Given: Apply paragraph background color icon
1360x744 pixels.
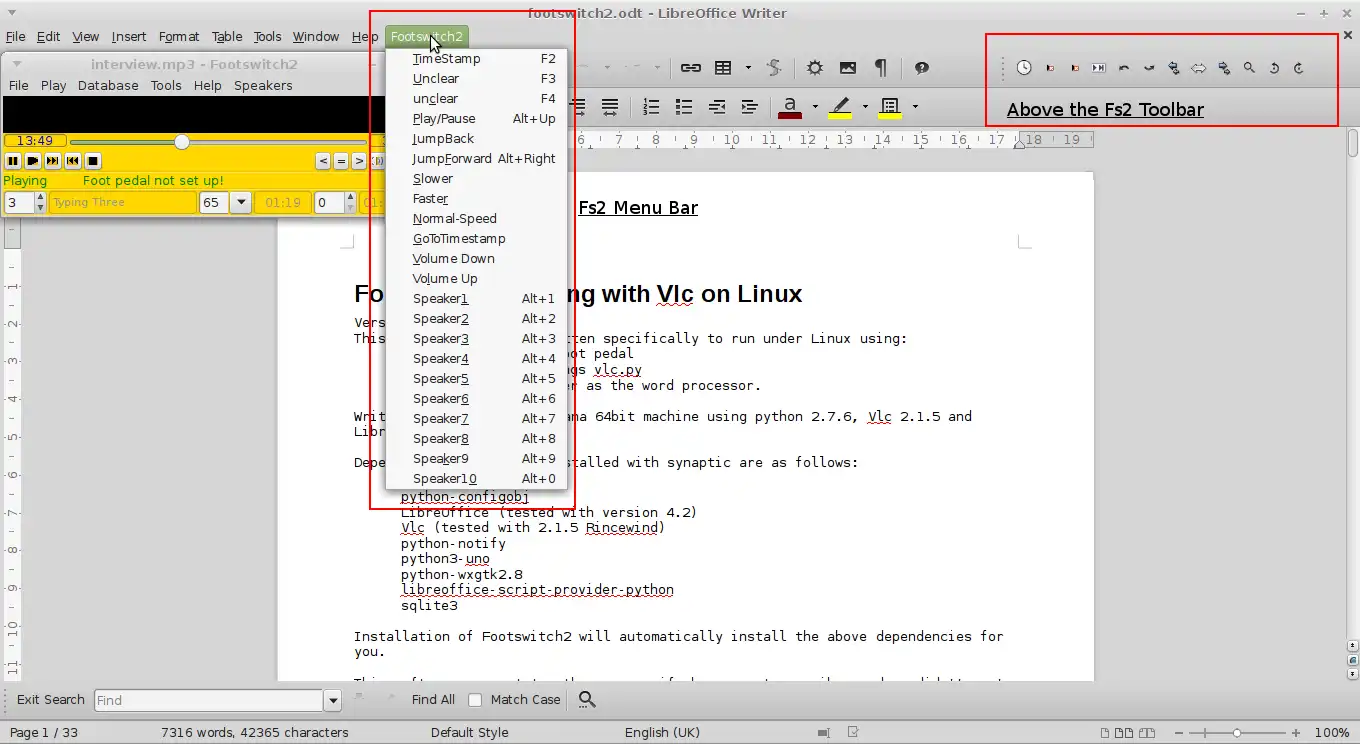Looking at the screenshot, I should (890, 106).
